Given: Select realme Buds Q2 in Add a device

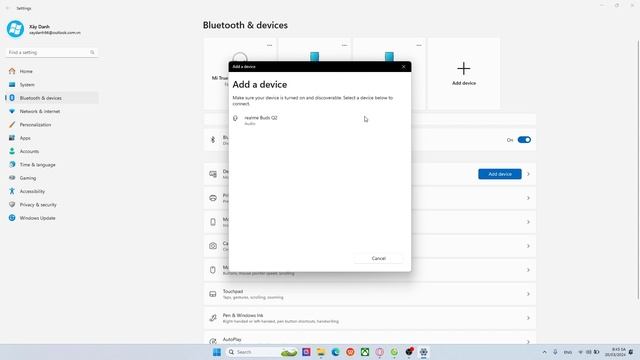Looking at the screenshot, I should (x=320, y=120).
